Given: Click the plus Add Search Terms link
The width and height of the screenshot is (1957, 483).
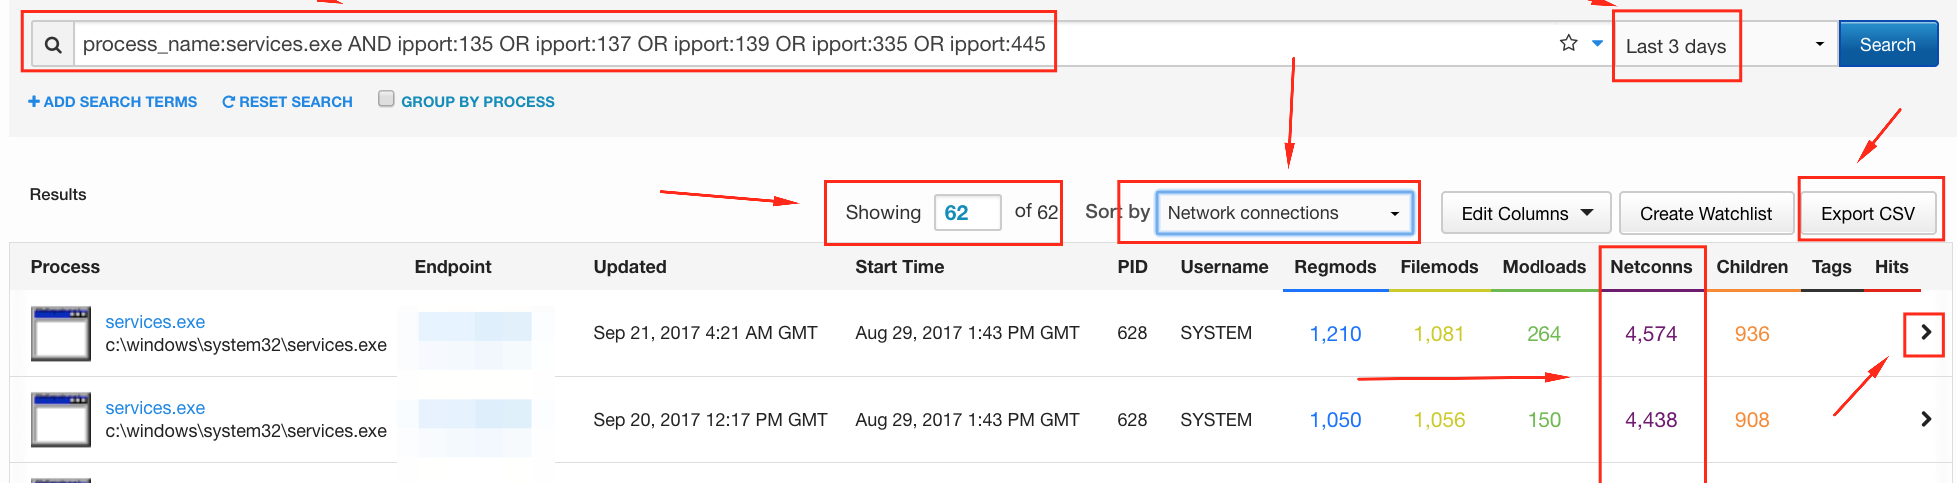Looking at the screenshot, I should [112, 102].
